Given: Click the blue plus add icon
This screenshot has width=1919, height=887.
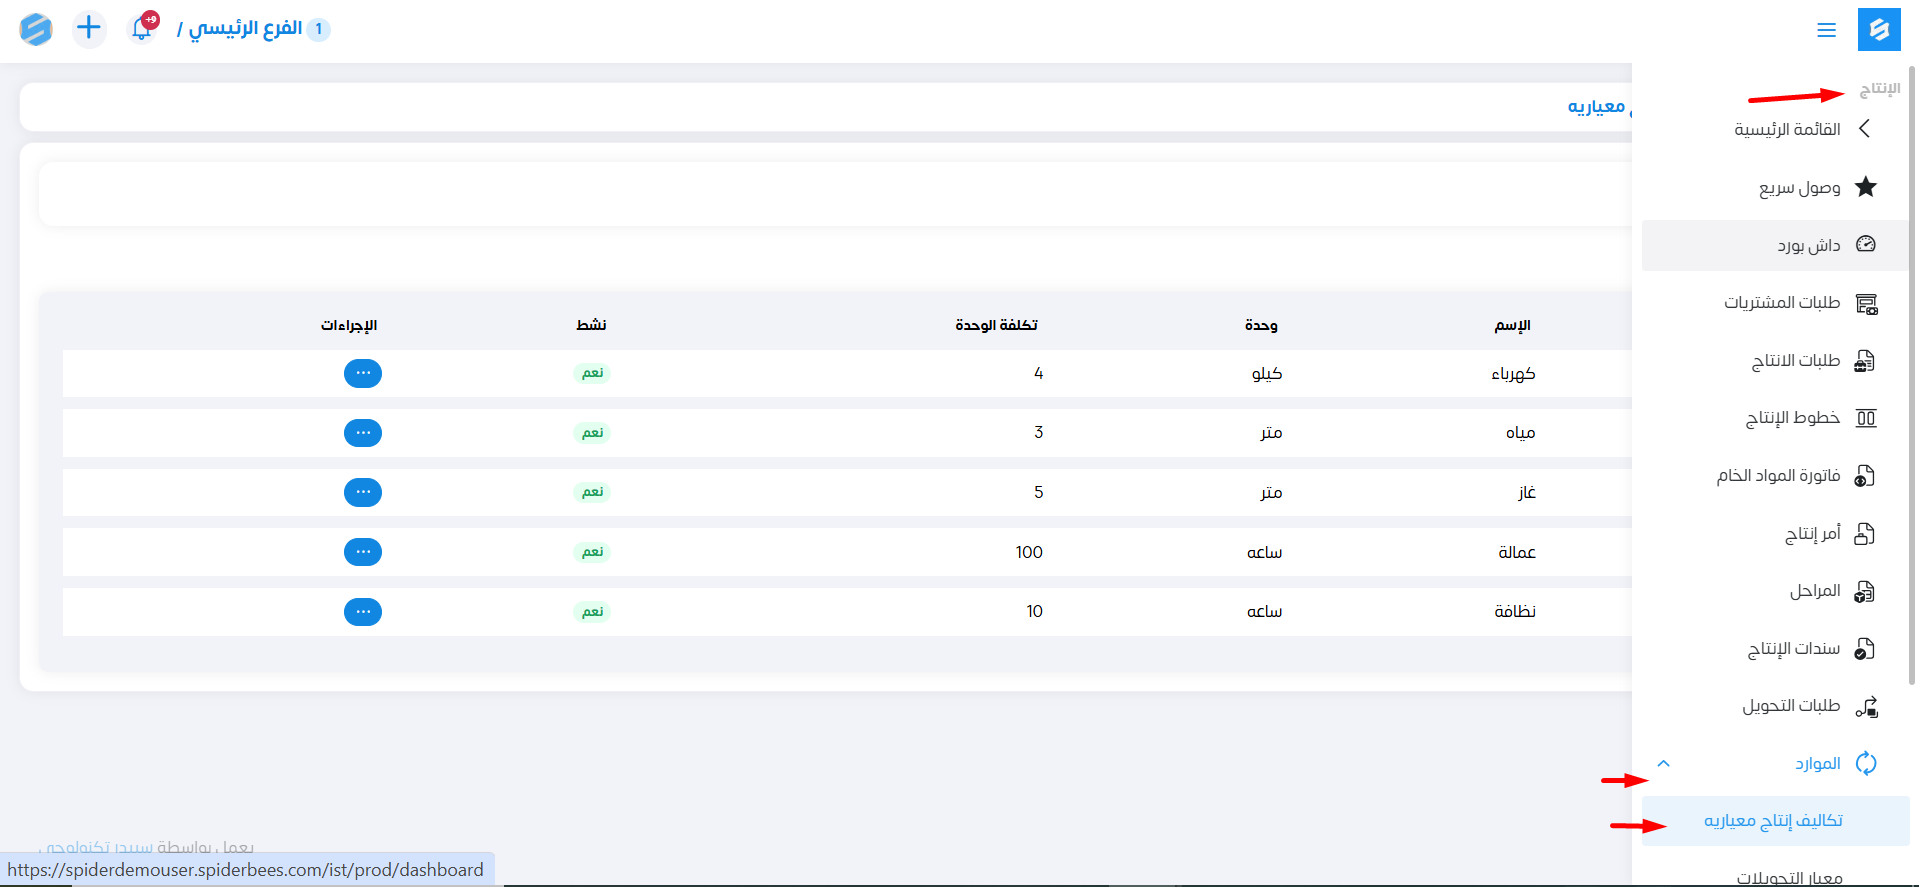Looking at the screenshot, I should click(x=89, y=28).
